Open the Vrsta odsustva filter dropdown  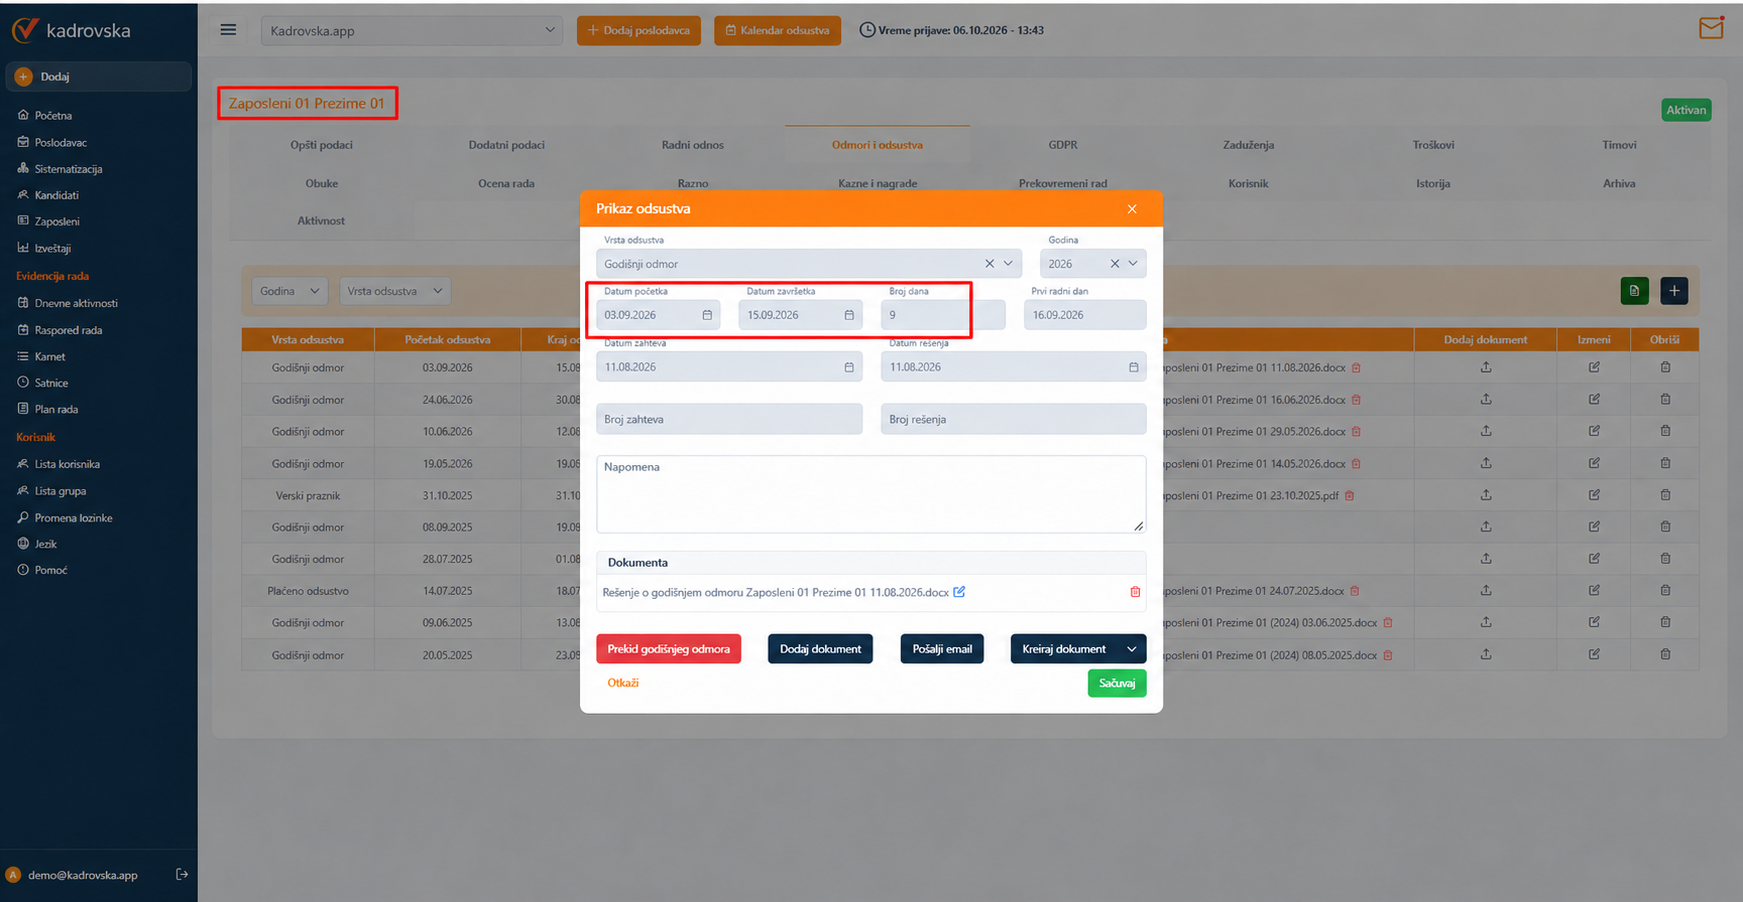click(394, 291)
